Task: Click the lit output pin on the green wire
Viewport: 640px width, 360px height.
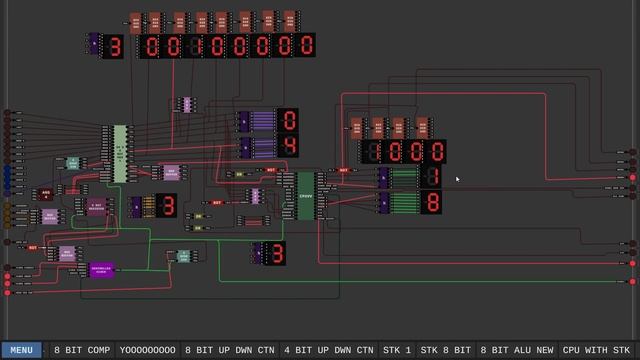Action: coord(633,282)
